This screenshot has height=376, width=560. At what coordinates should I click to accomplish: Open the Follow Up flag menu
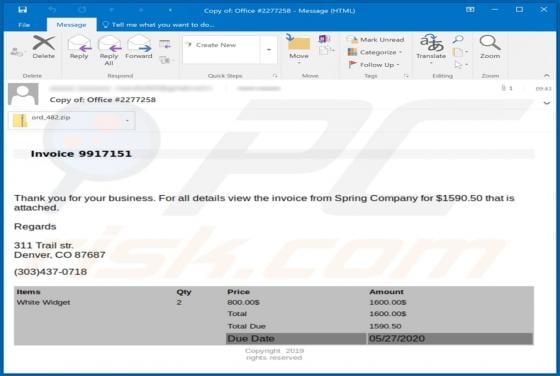pyautogui.click(x=374, y=65)
